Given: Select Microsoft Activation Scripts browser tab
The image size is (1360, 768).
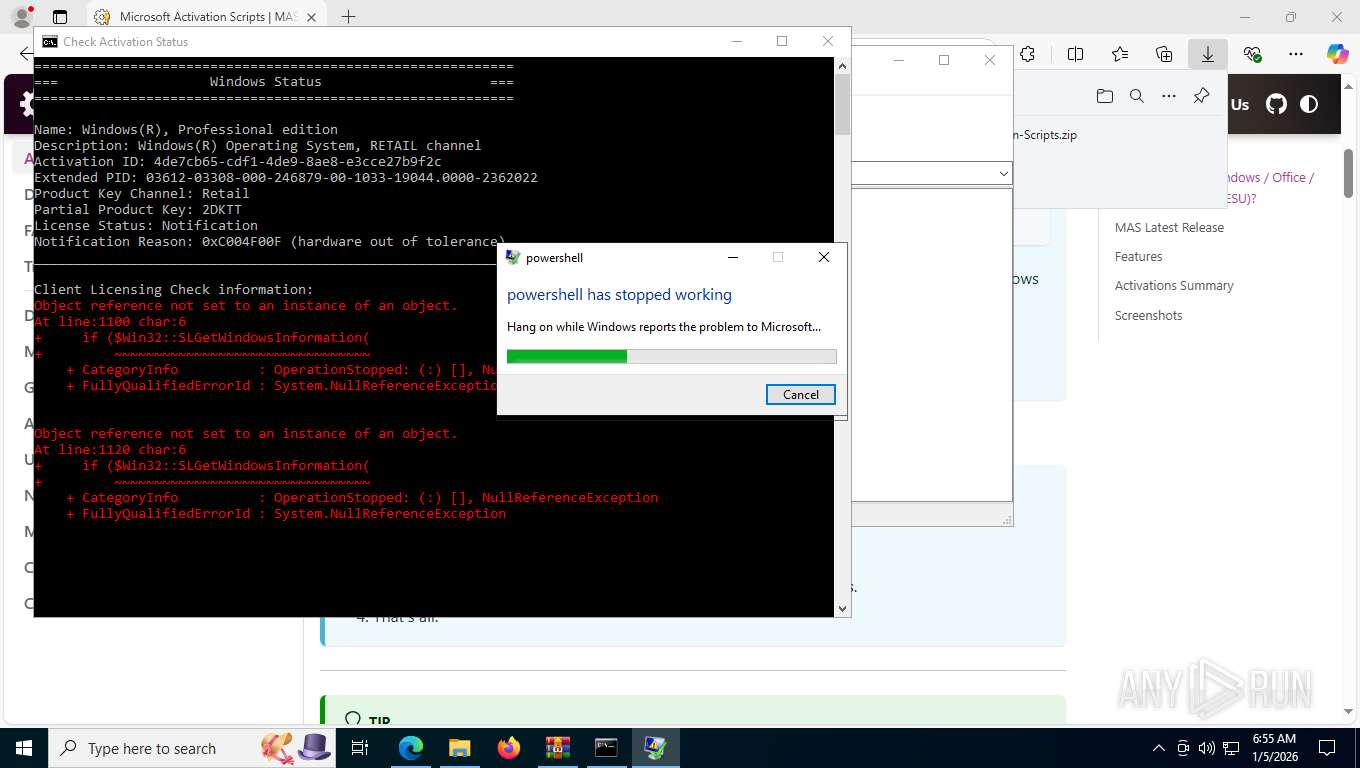Looking at the screenshot, I should point(207,17).
